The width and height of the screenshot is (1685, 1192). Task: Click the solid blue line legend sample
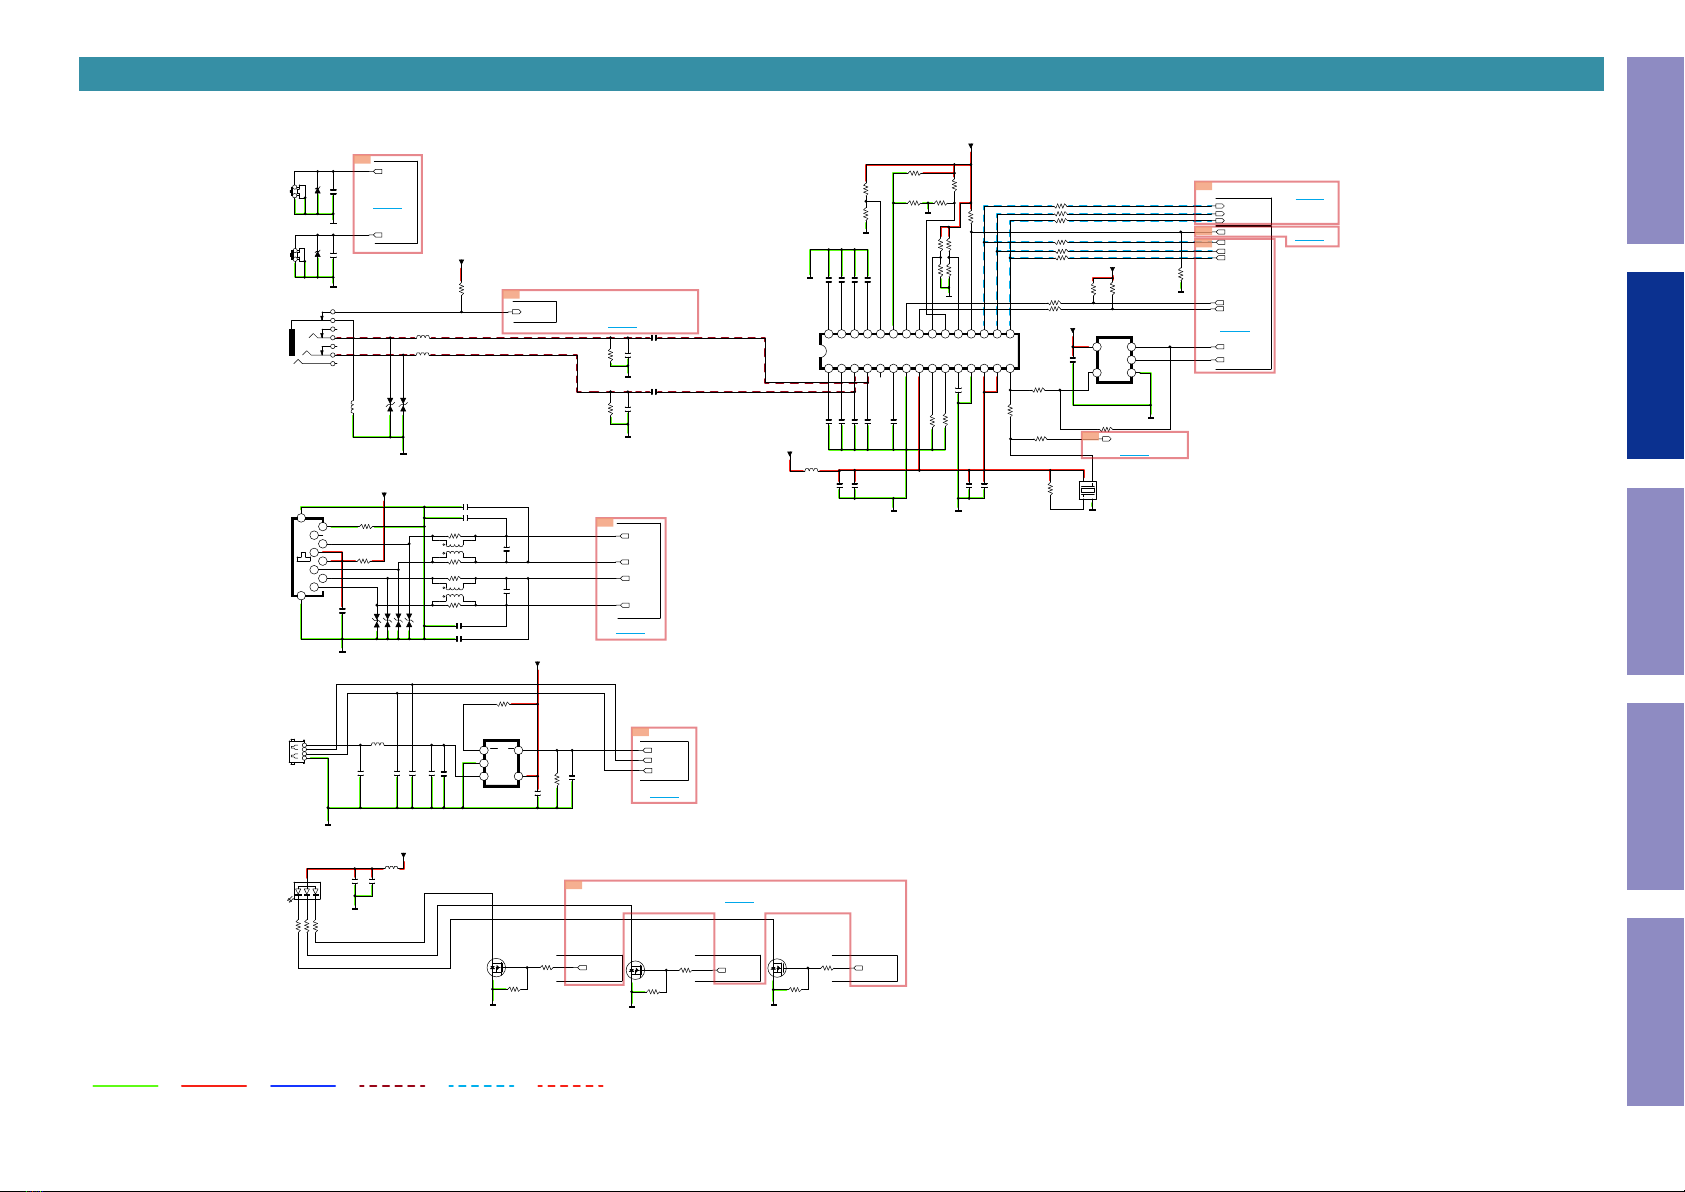303,1085
